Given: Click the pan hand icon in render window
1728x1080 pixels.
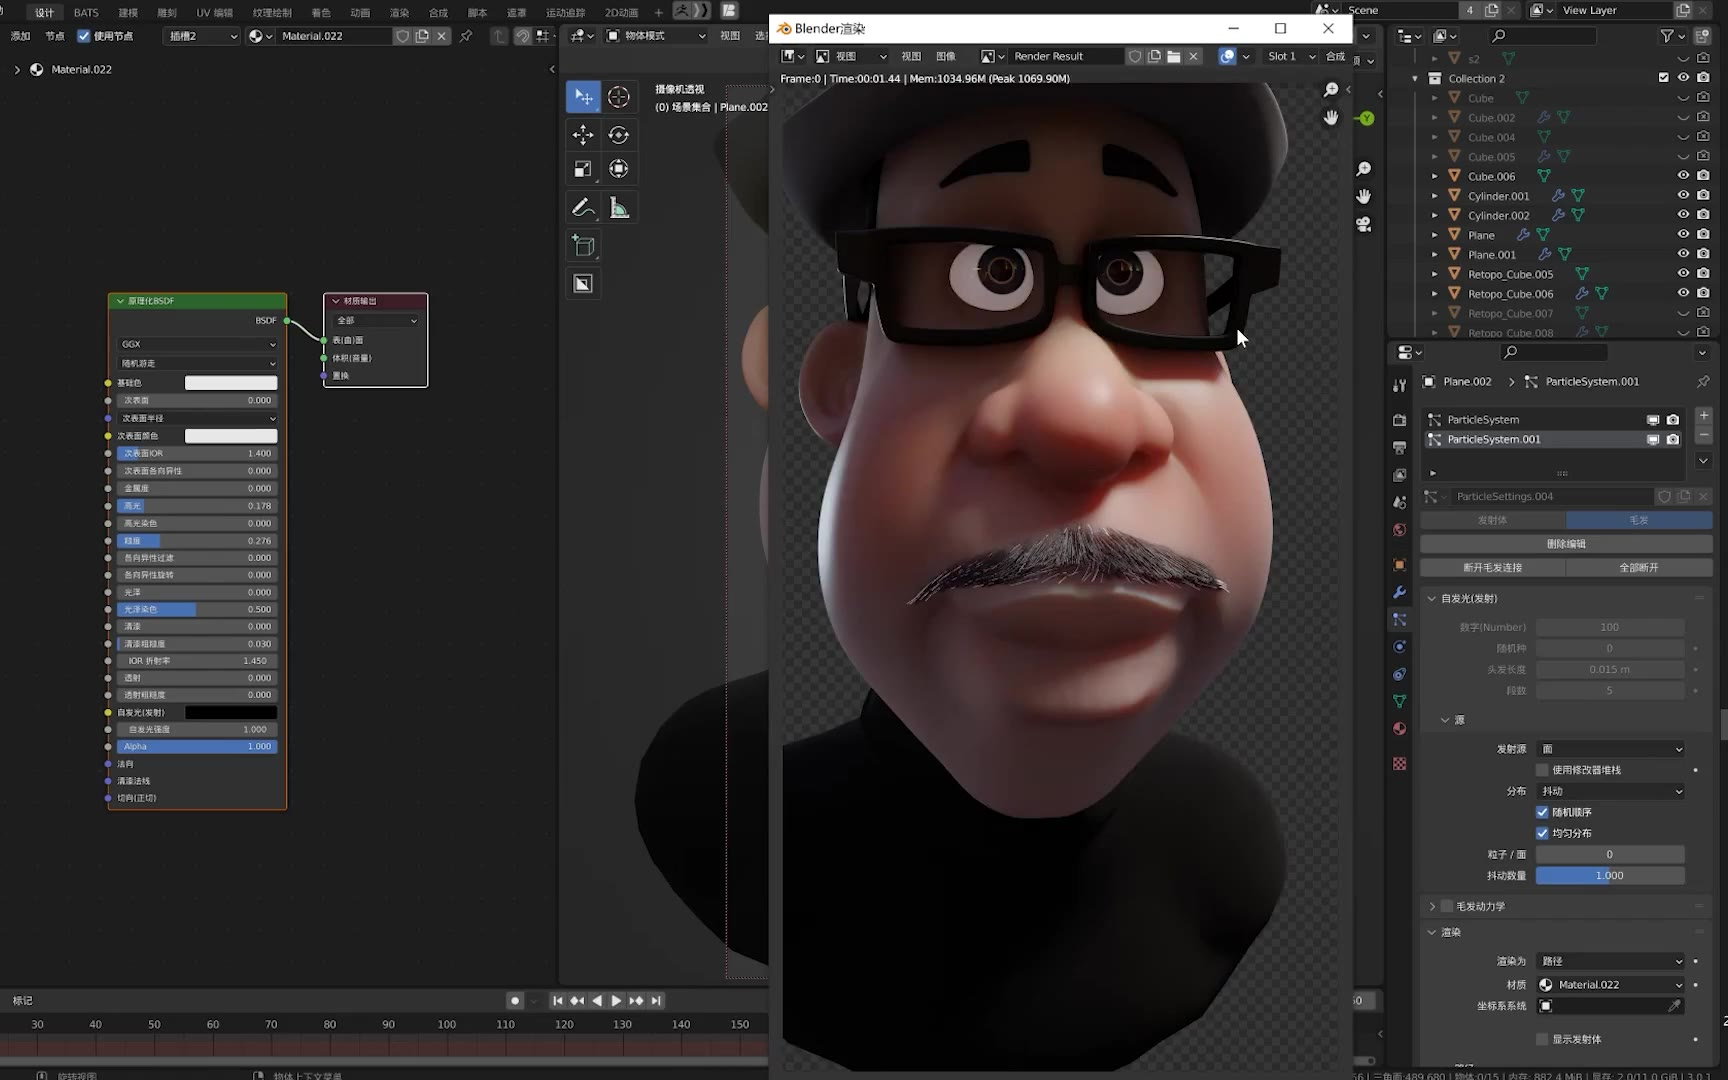Looking at the screenshot, I should pyautogui.click(x=1331, y=117).
